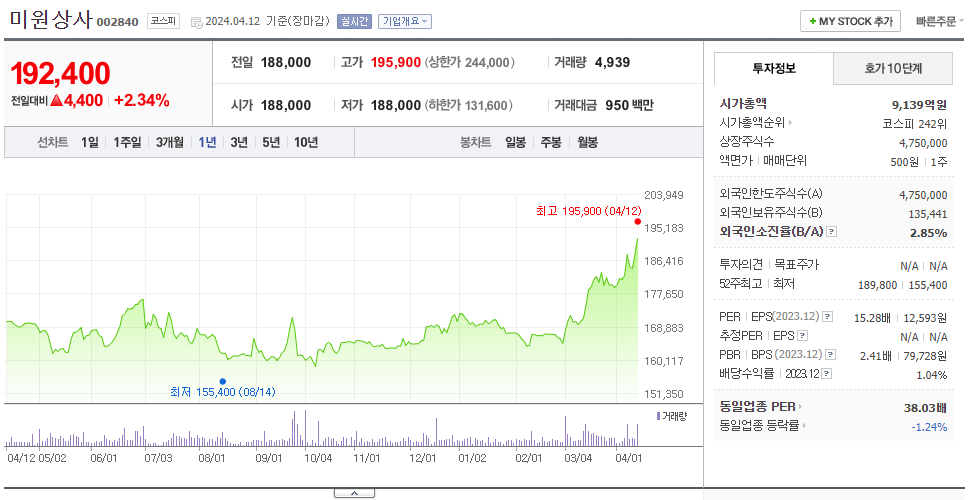This screenshot has width=968, height=500.
Task: Collapse the chart panel with bottom chevron
Action: [x=354, y=493]
